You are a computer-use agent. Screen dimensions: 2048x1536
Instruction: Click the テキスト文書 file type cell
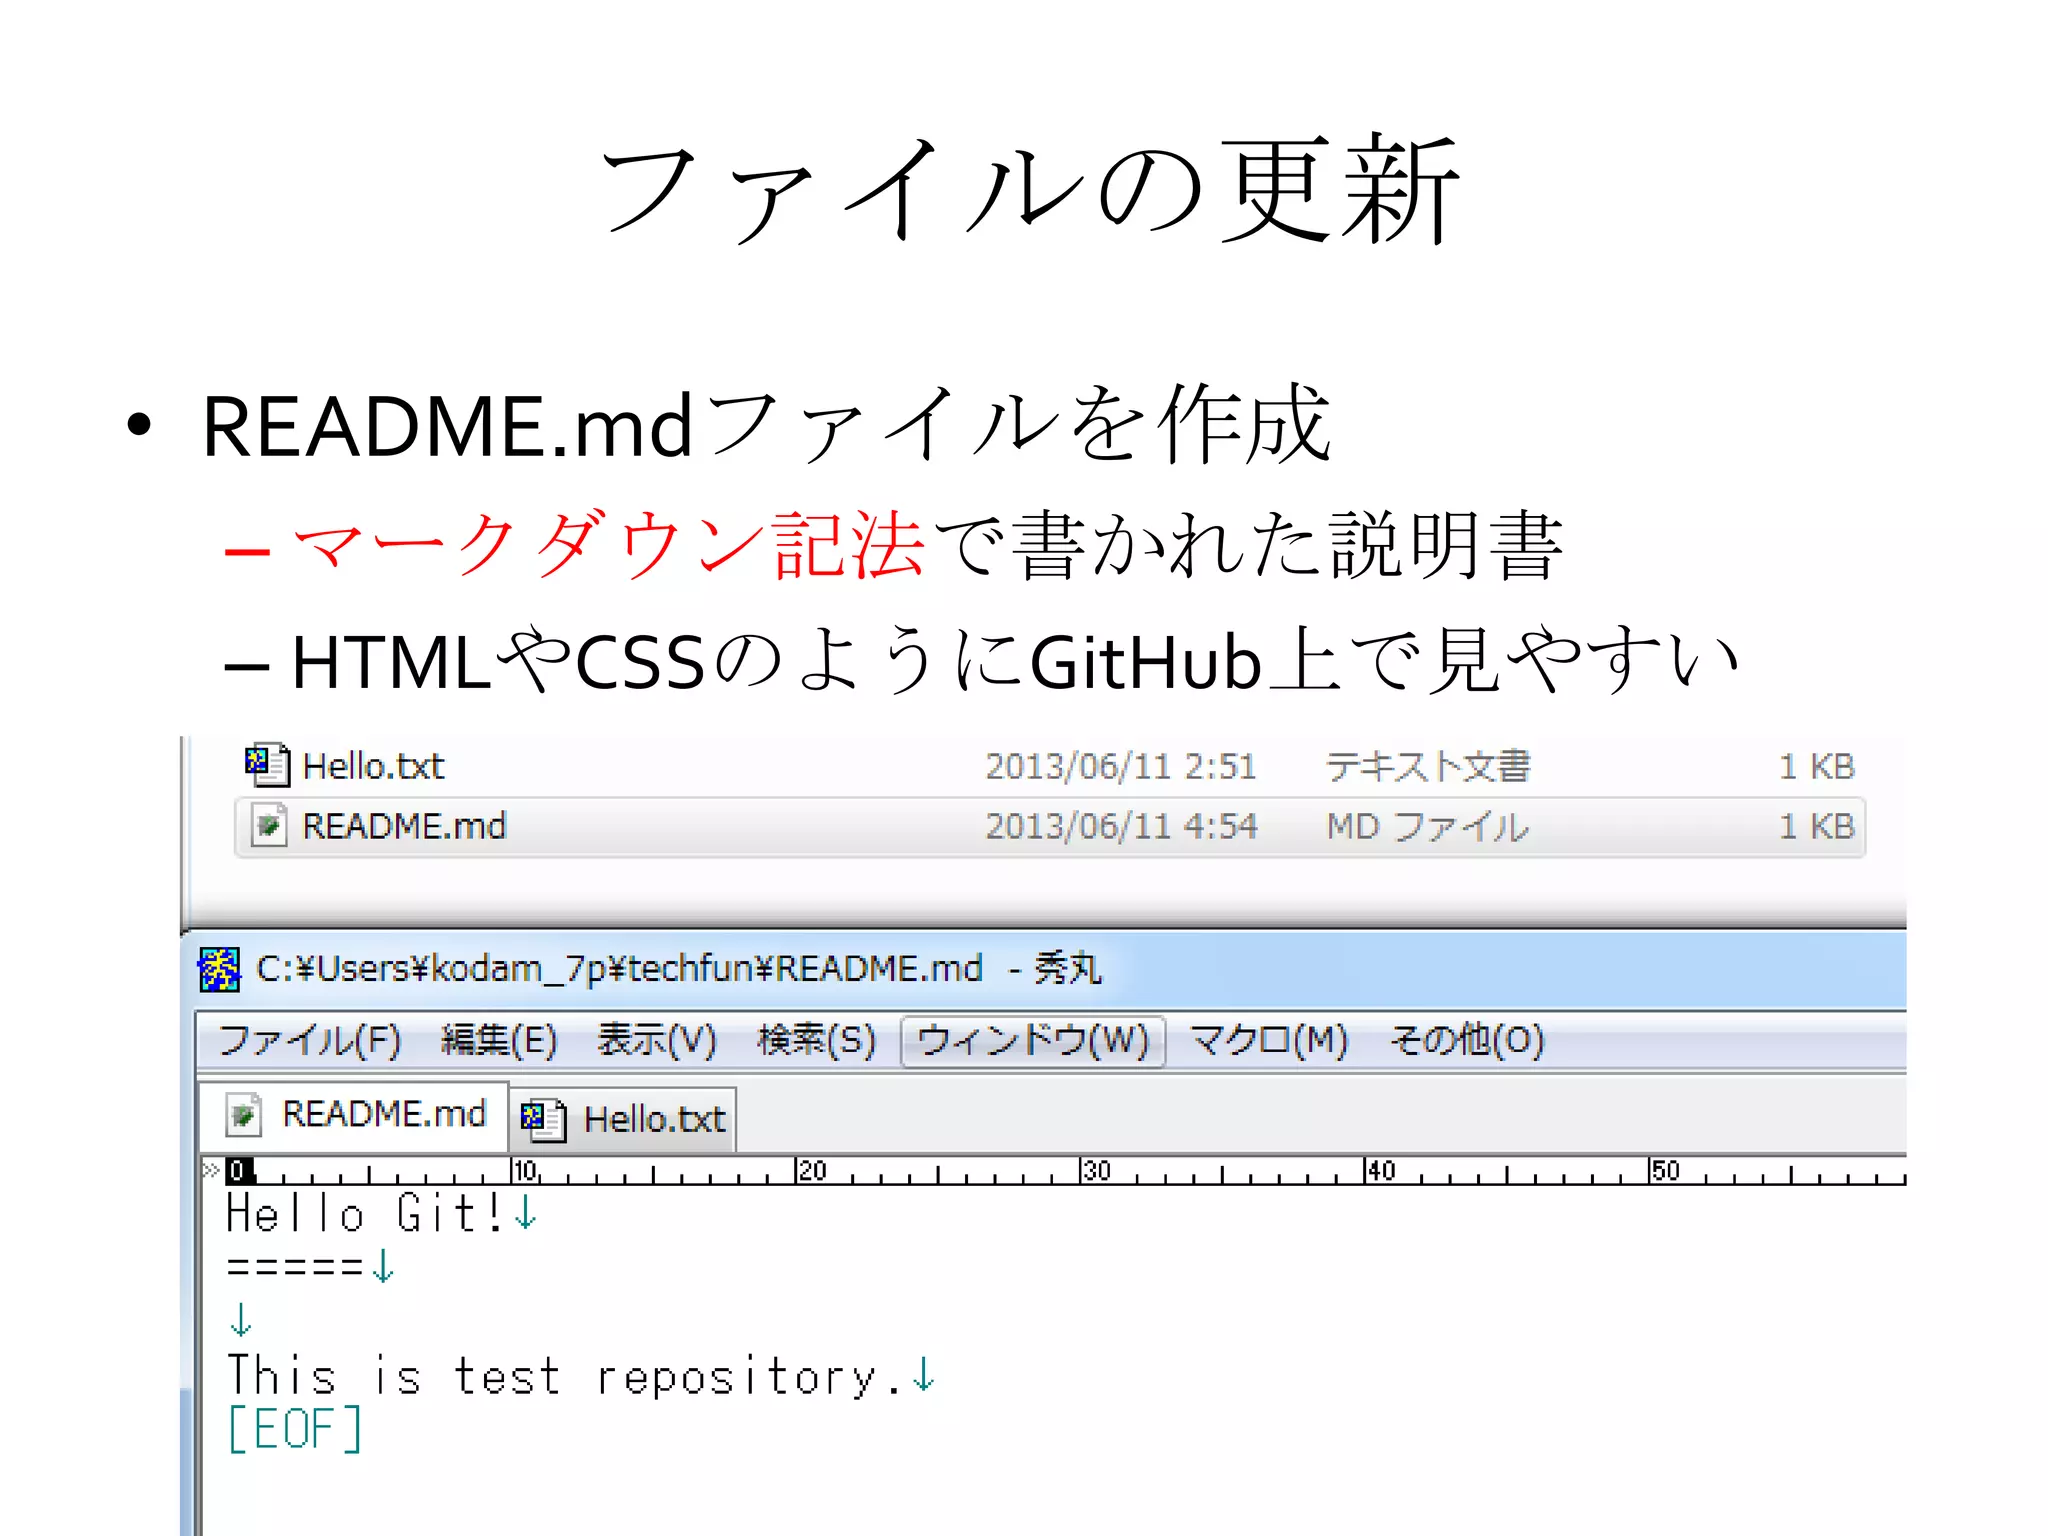pyautogui.click(x=1428, y=767)
